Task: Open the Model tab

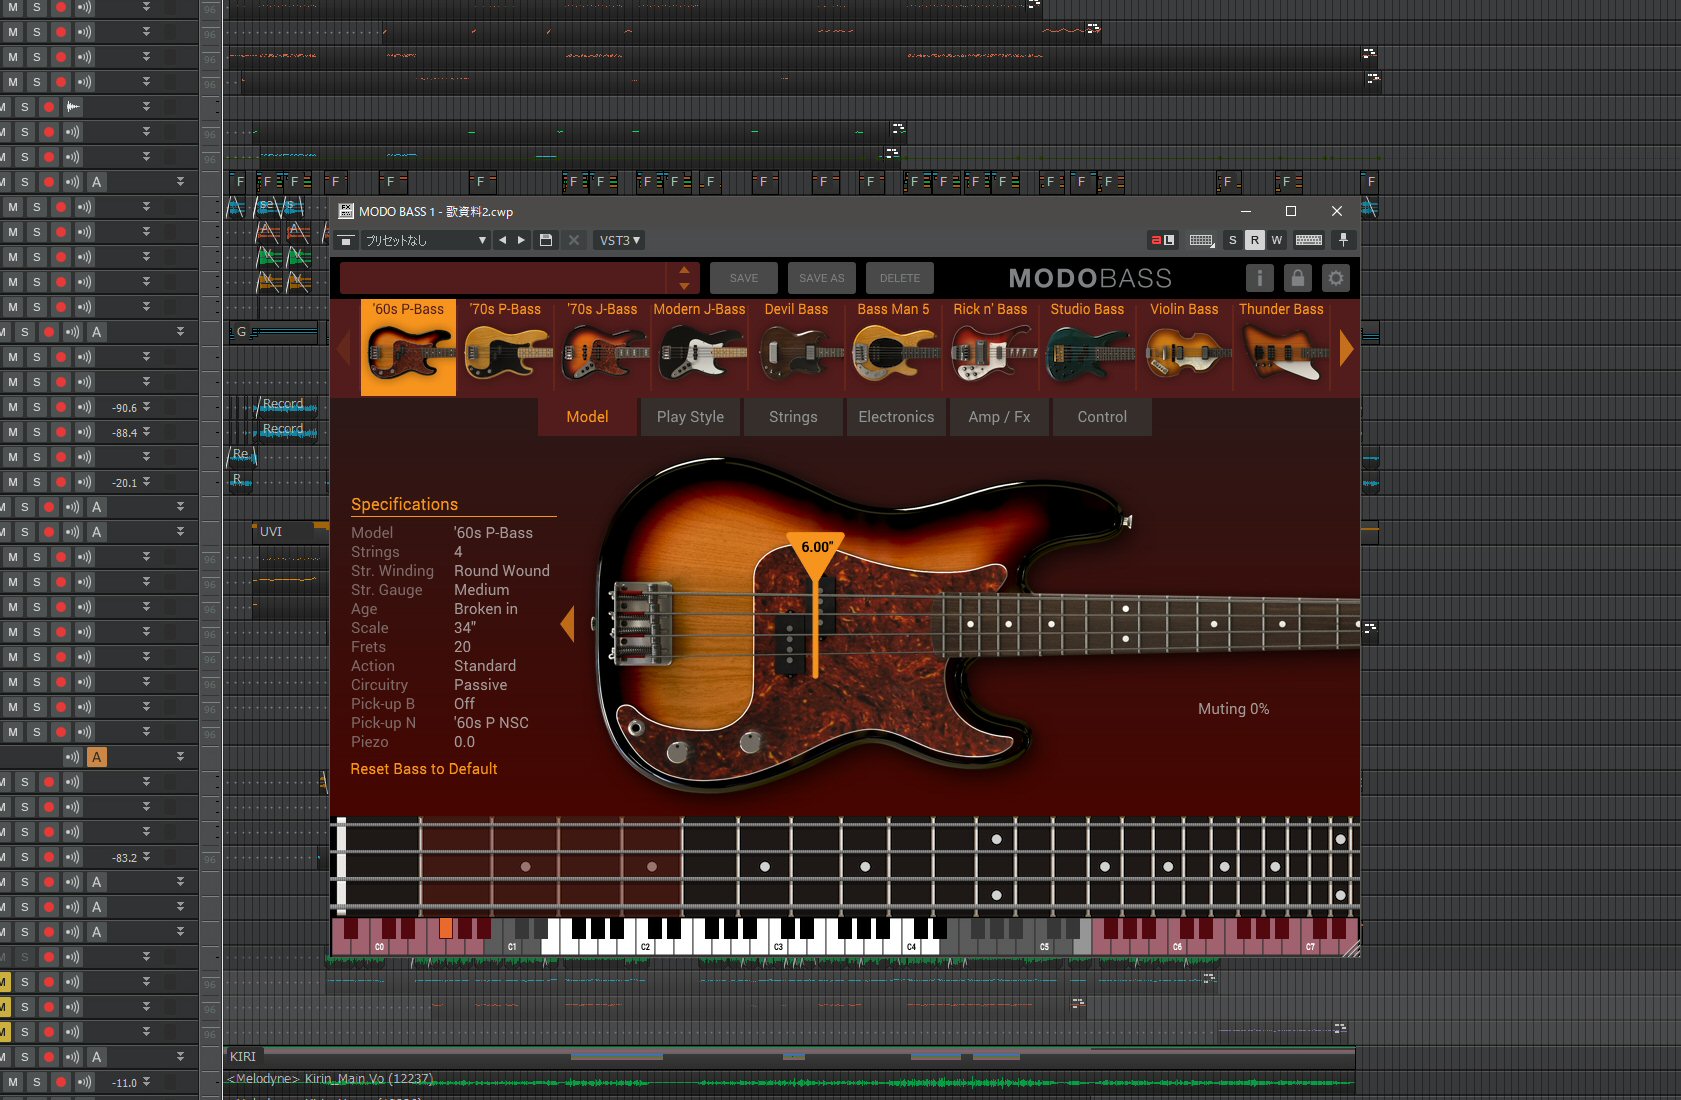Action: coord(587,417)
